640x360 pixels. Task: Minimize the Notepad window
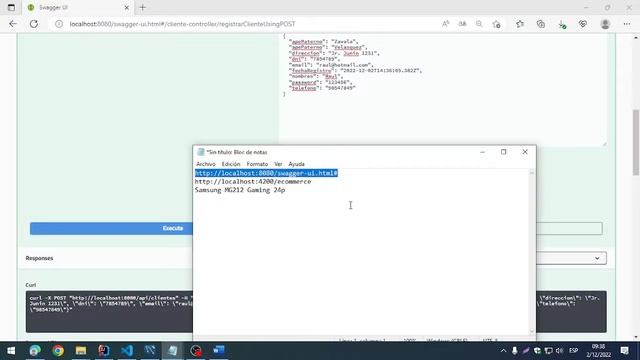[x=482, y=152]
